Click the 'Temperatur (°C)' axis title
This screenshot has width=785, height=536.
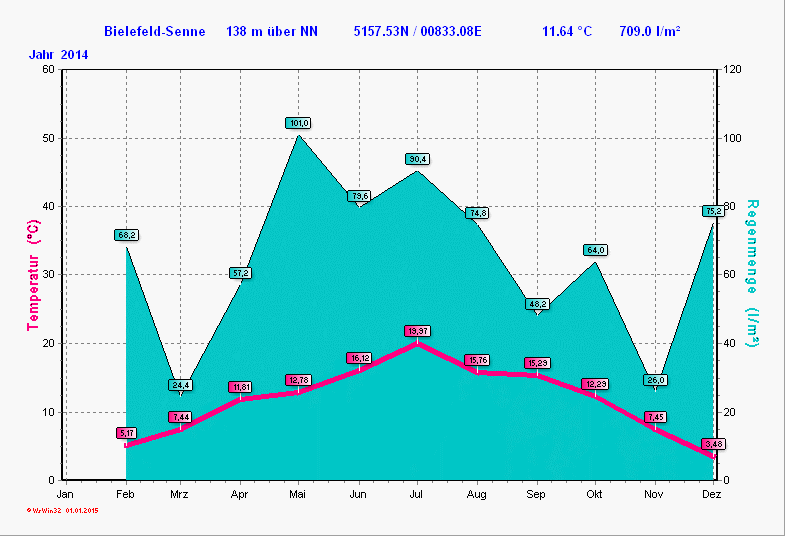click(x=33, y=275)
